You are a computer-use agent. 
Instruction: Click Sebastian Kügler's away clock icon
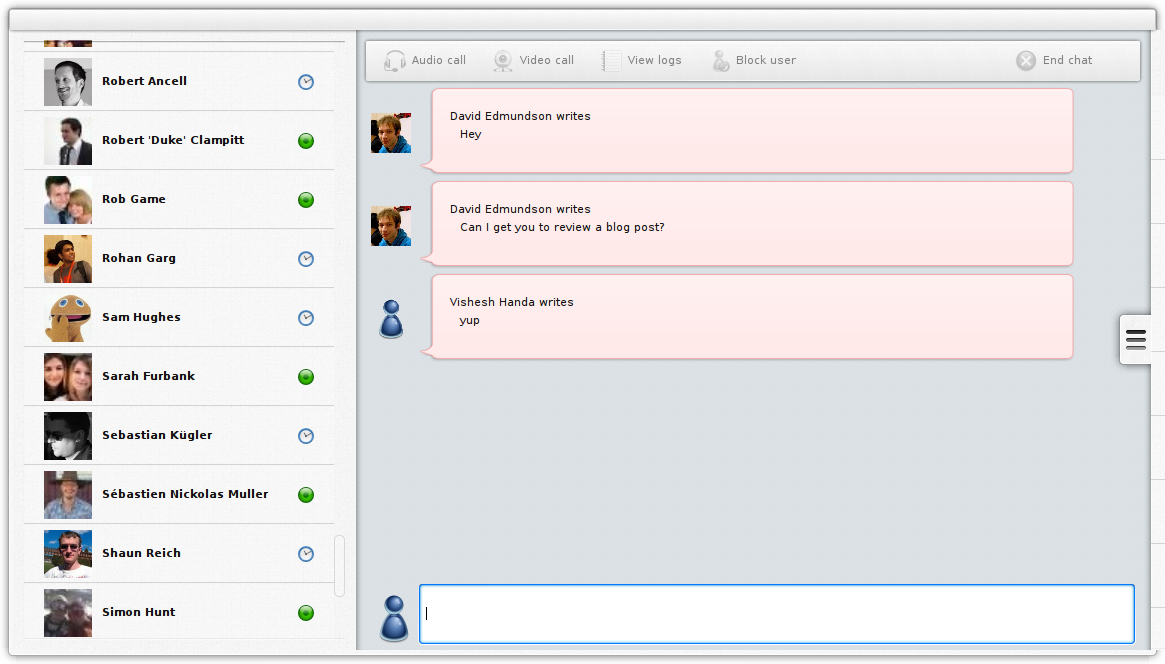point(306,436)
